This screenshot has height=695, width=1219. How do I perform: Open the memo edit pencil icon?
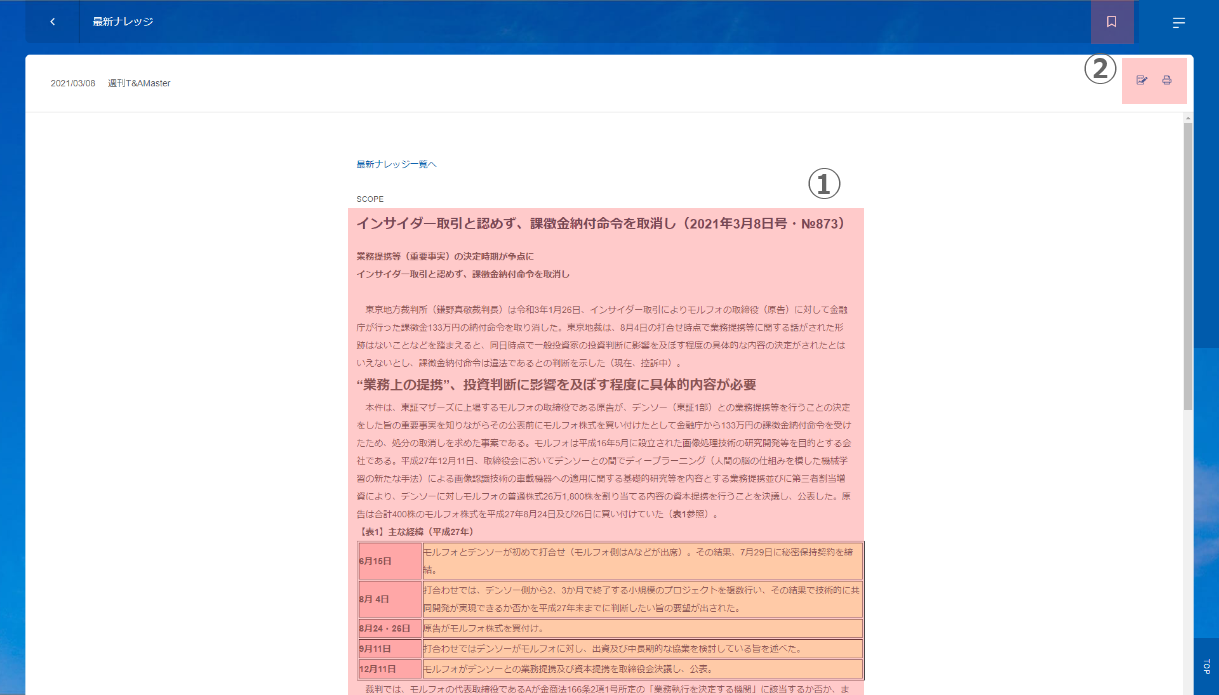[x=1142, y=81]
